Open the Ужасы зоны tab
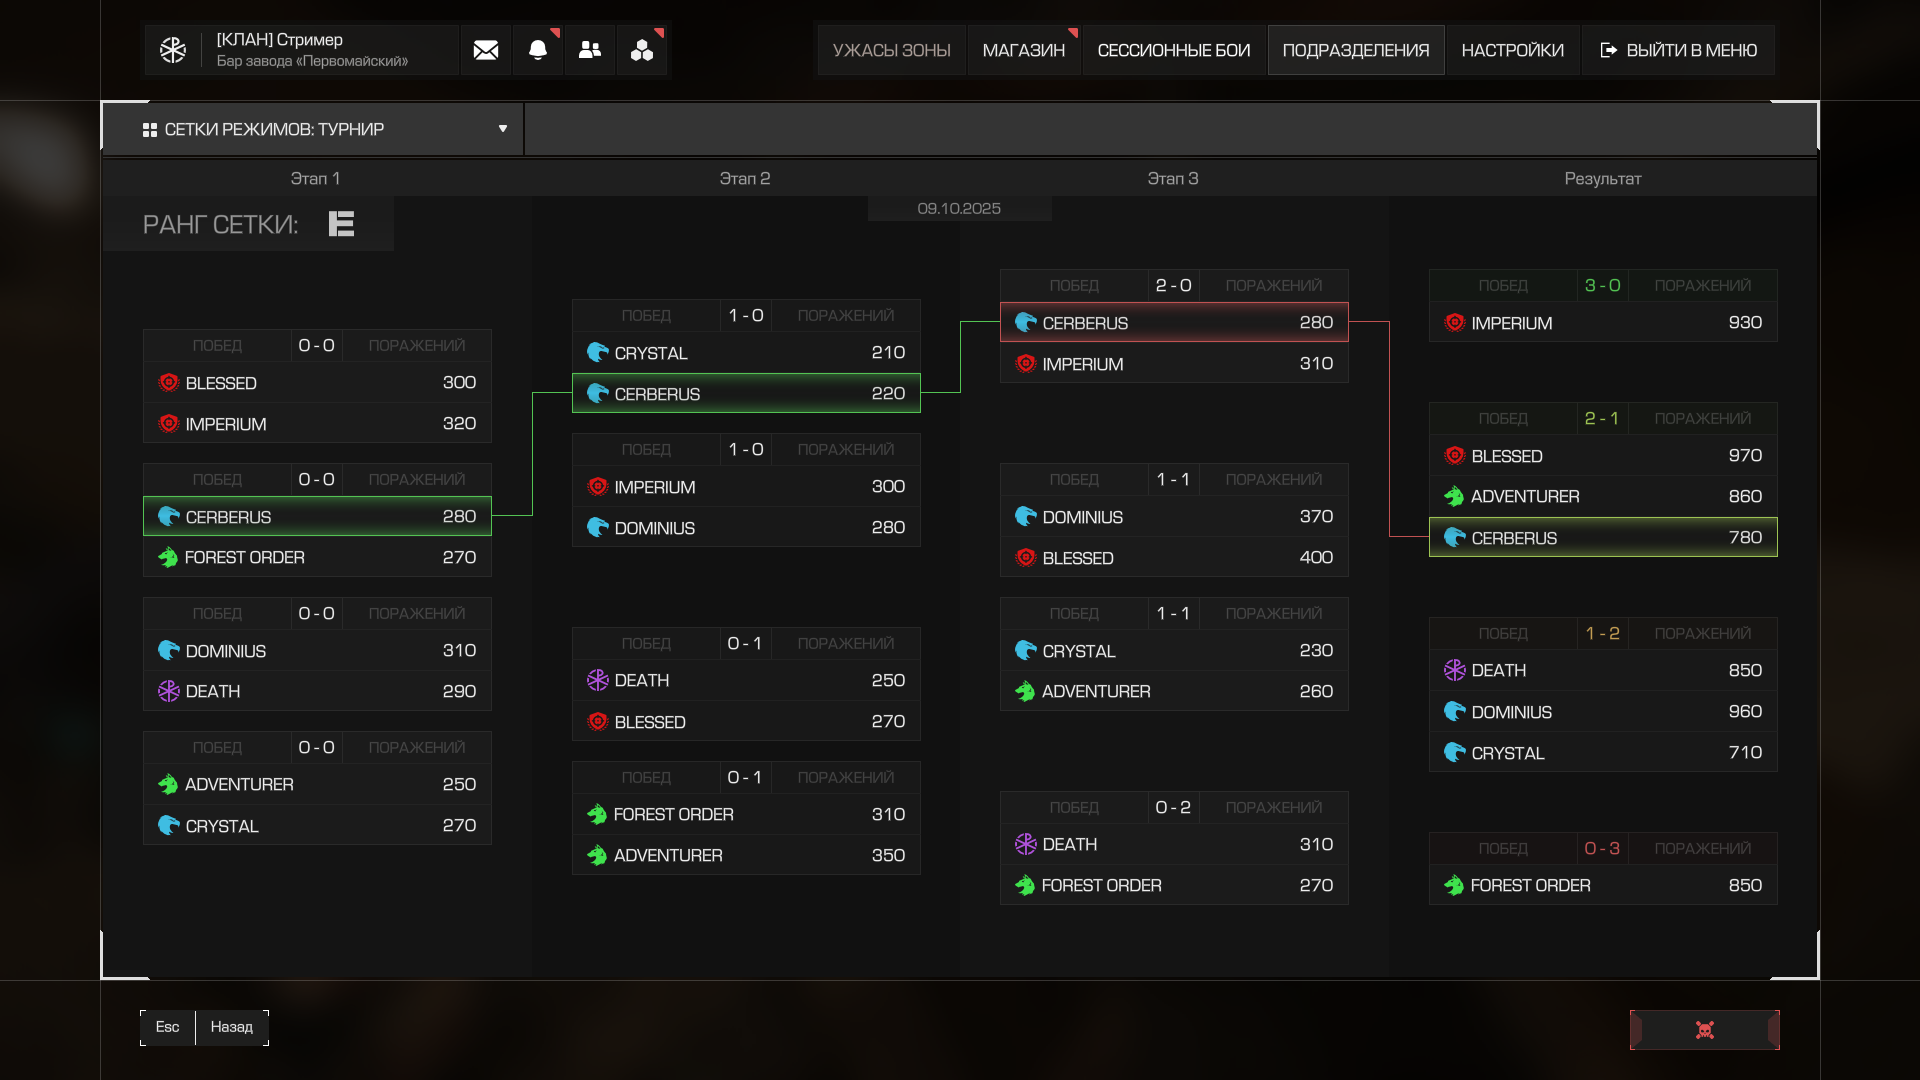This screenshot has width=1920, height=1080. tap(891, 50)
